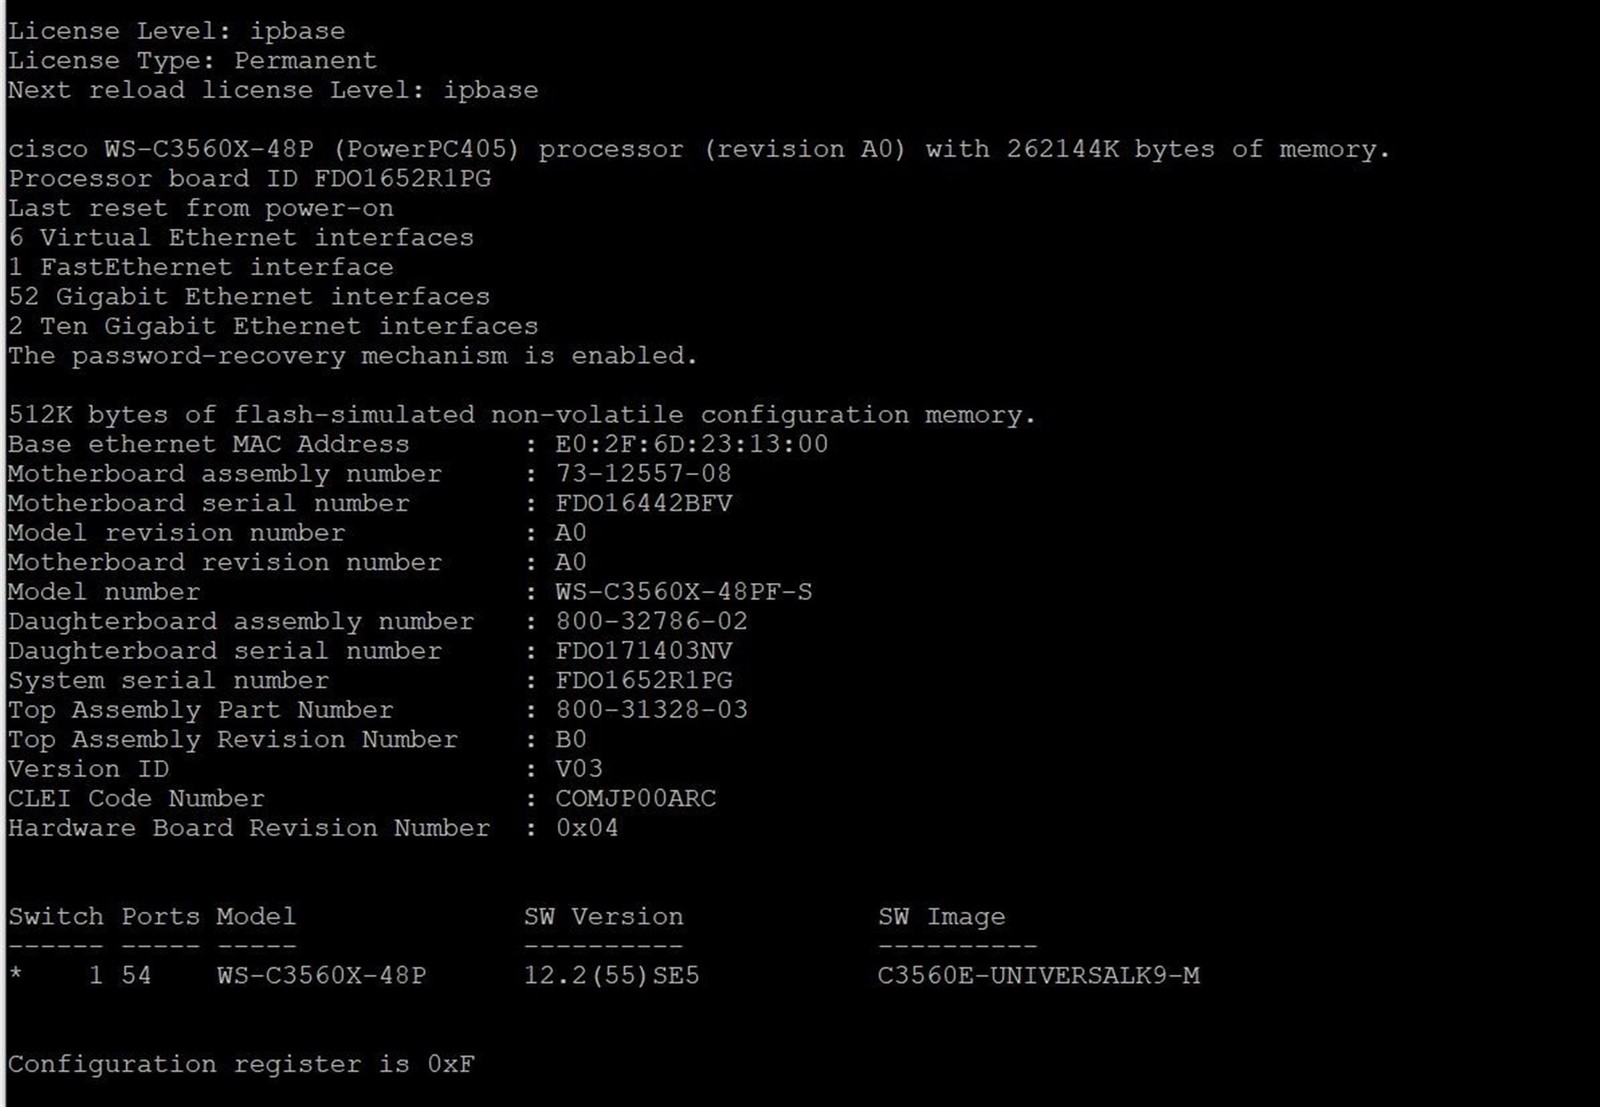Click the cisco WS-C3560X-48P processor line

point(699,150)
